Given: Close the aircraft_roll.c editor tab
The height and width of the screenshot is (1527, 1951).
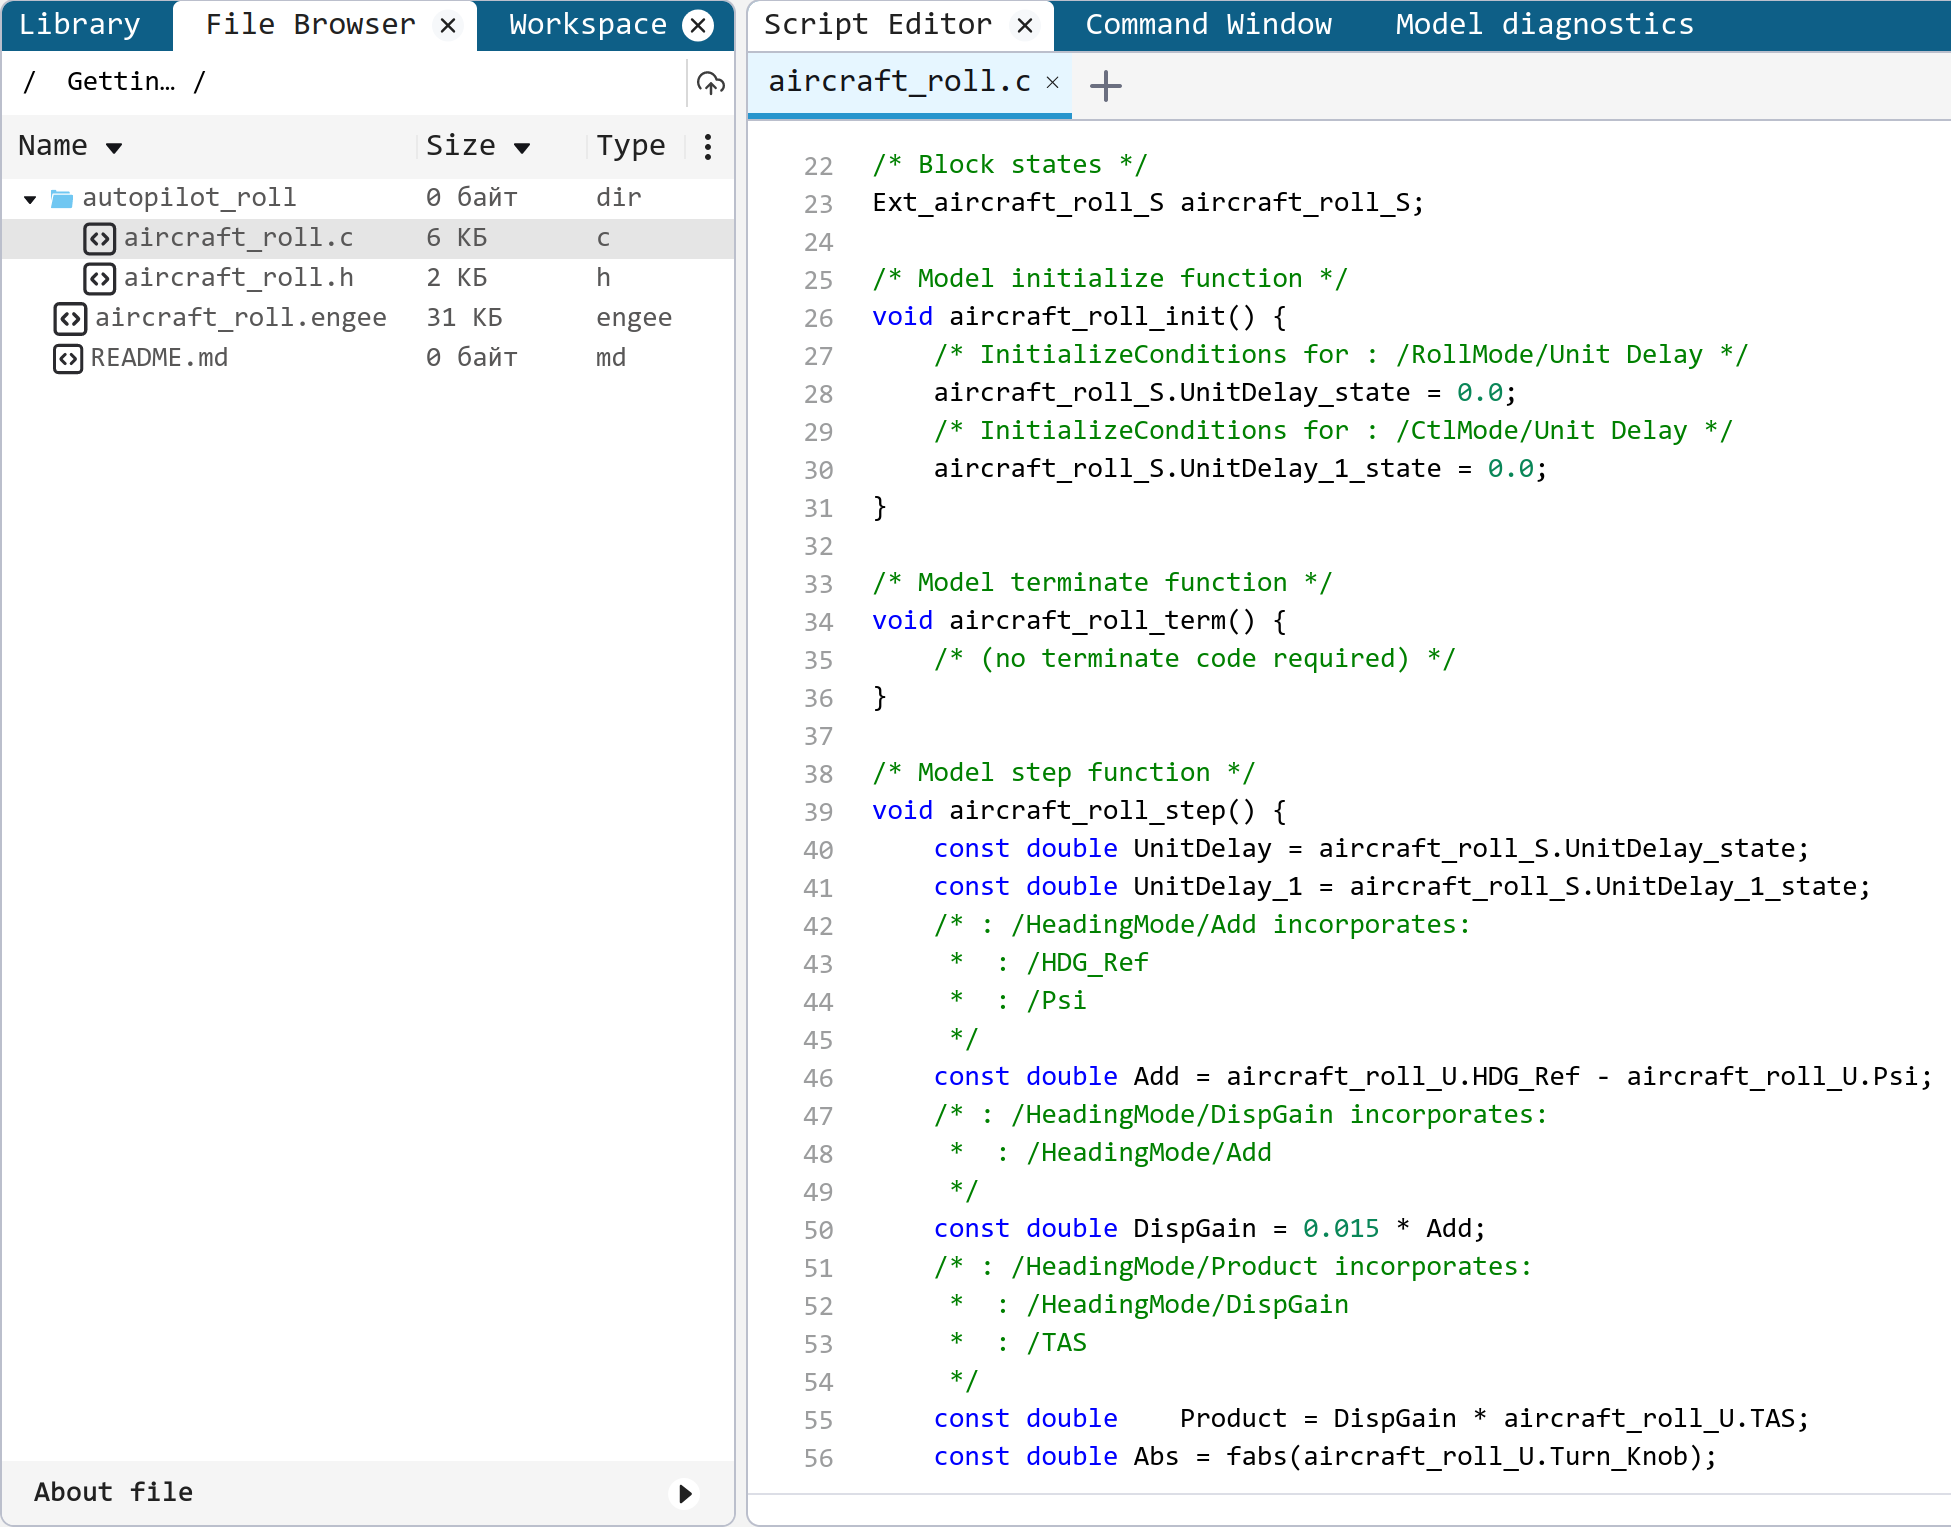Looking at the screenshot, I should pos(1051,83).
